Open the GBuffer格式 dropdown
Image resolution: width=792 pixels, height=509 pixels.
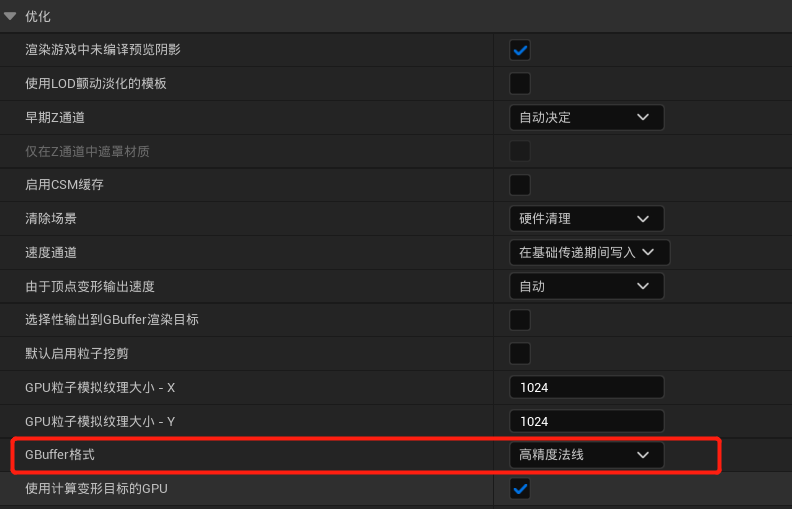point(586,455)
